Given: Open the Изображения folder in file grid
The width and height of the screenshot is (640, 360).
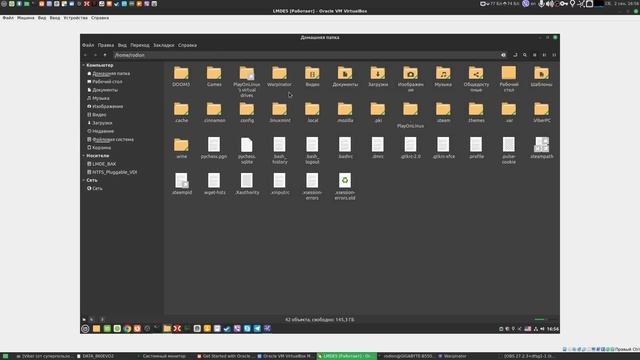Looking at the screenshot, I should tap(411, 79).
